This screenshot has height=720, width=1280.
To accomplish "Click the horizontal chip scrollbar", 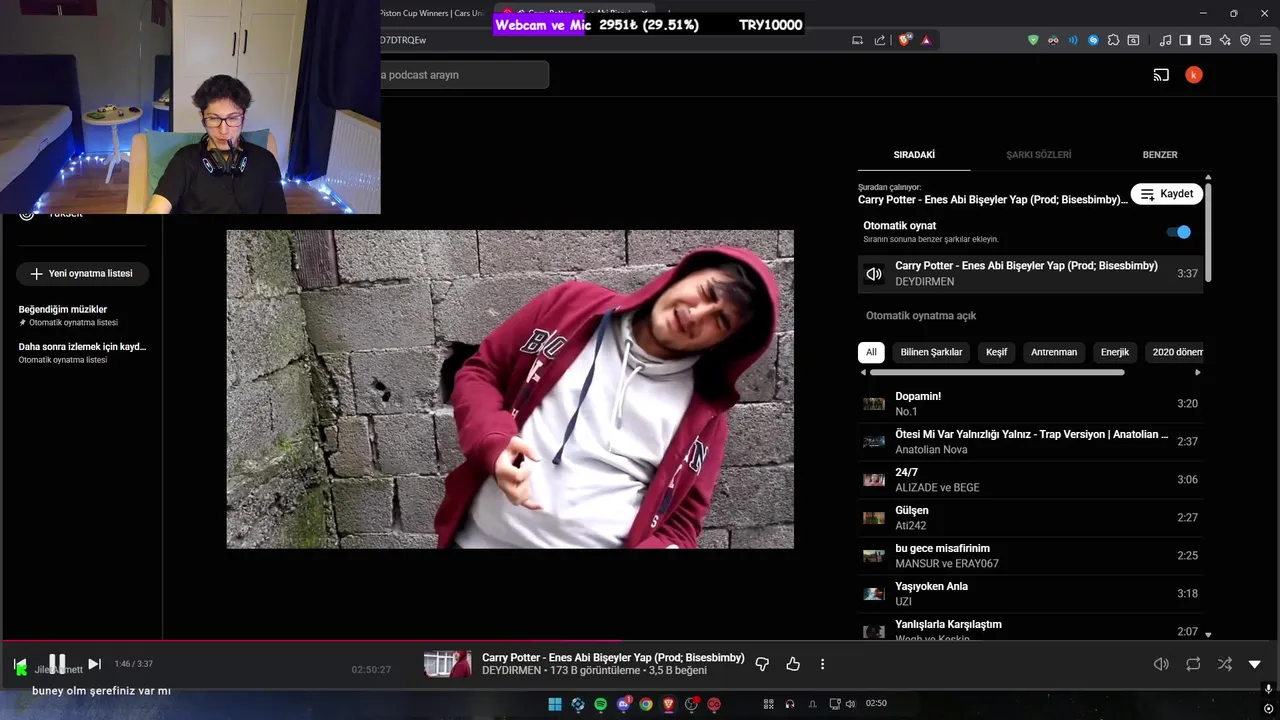I will [x=997, y=372].
